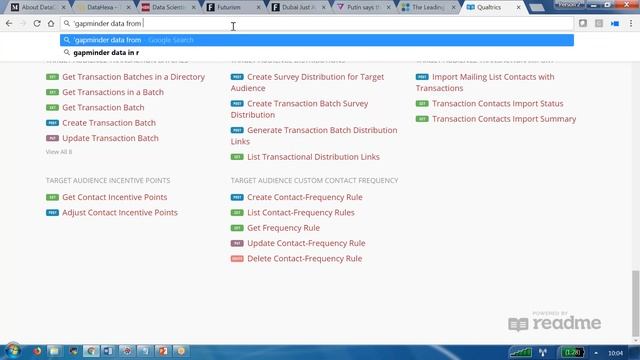Viewport: 640px width, 360px height.
Task: Click the address bar text field
Action: (317, 24)
